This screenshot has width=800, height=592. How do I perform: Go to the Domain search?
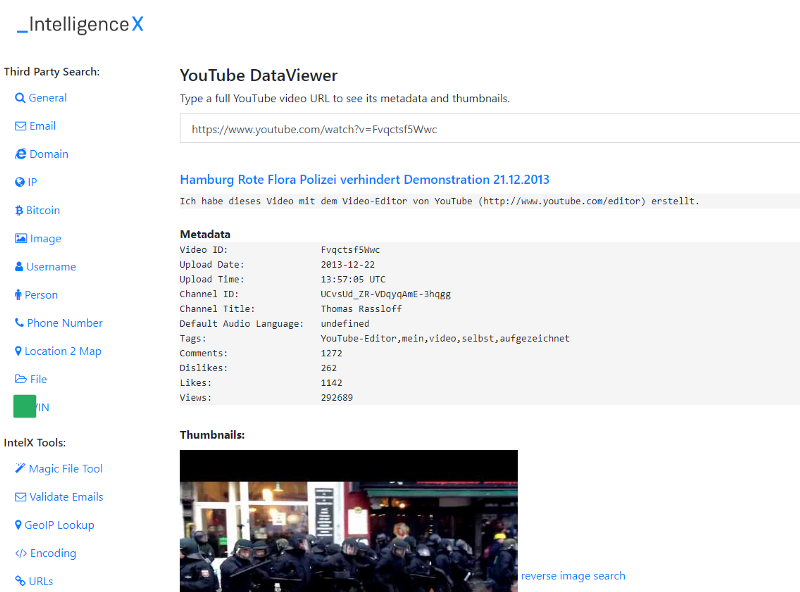[x=49, y=154]
